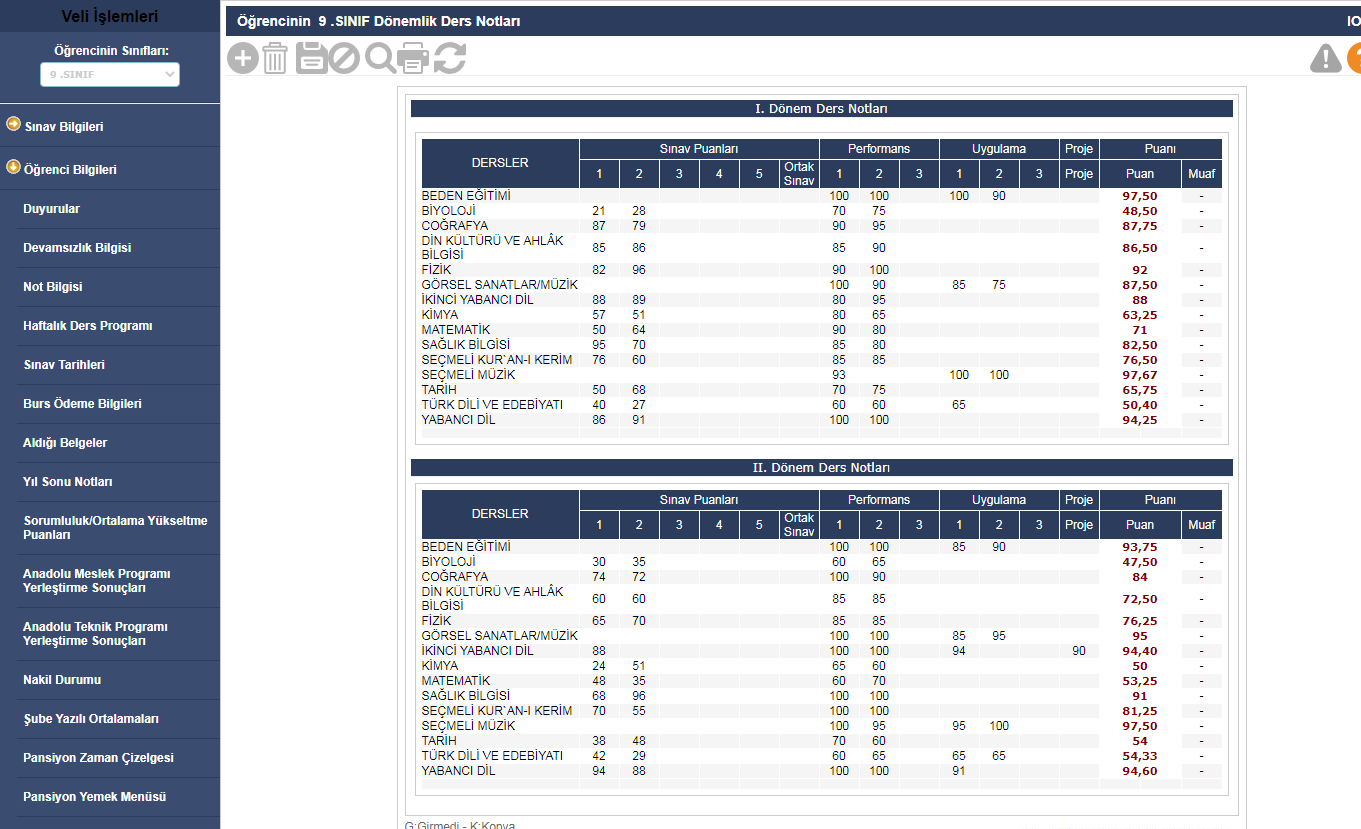The width and height of the screenshot is (1361, 829).
Task: Click the score 76,25
Action: point(1140,621)
